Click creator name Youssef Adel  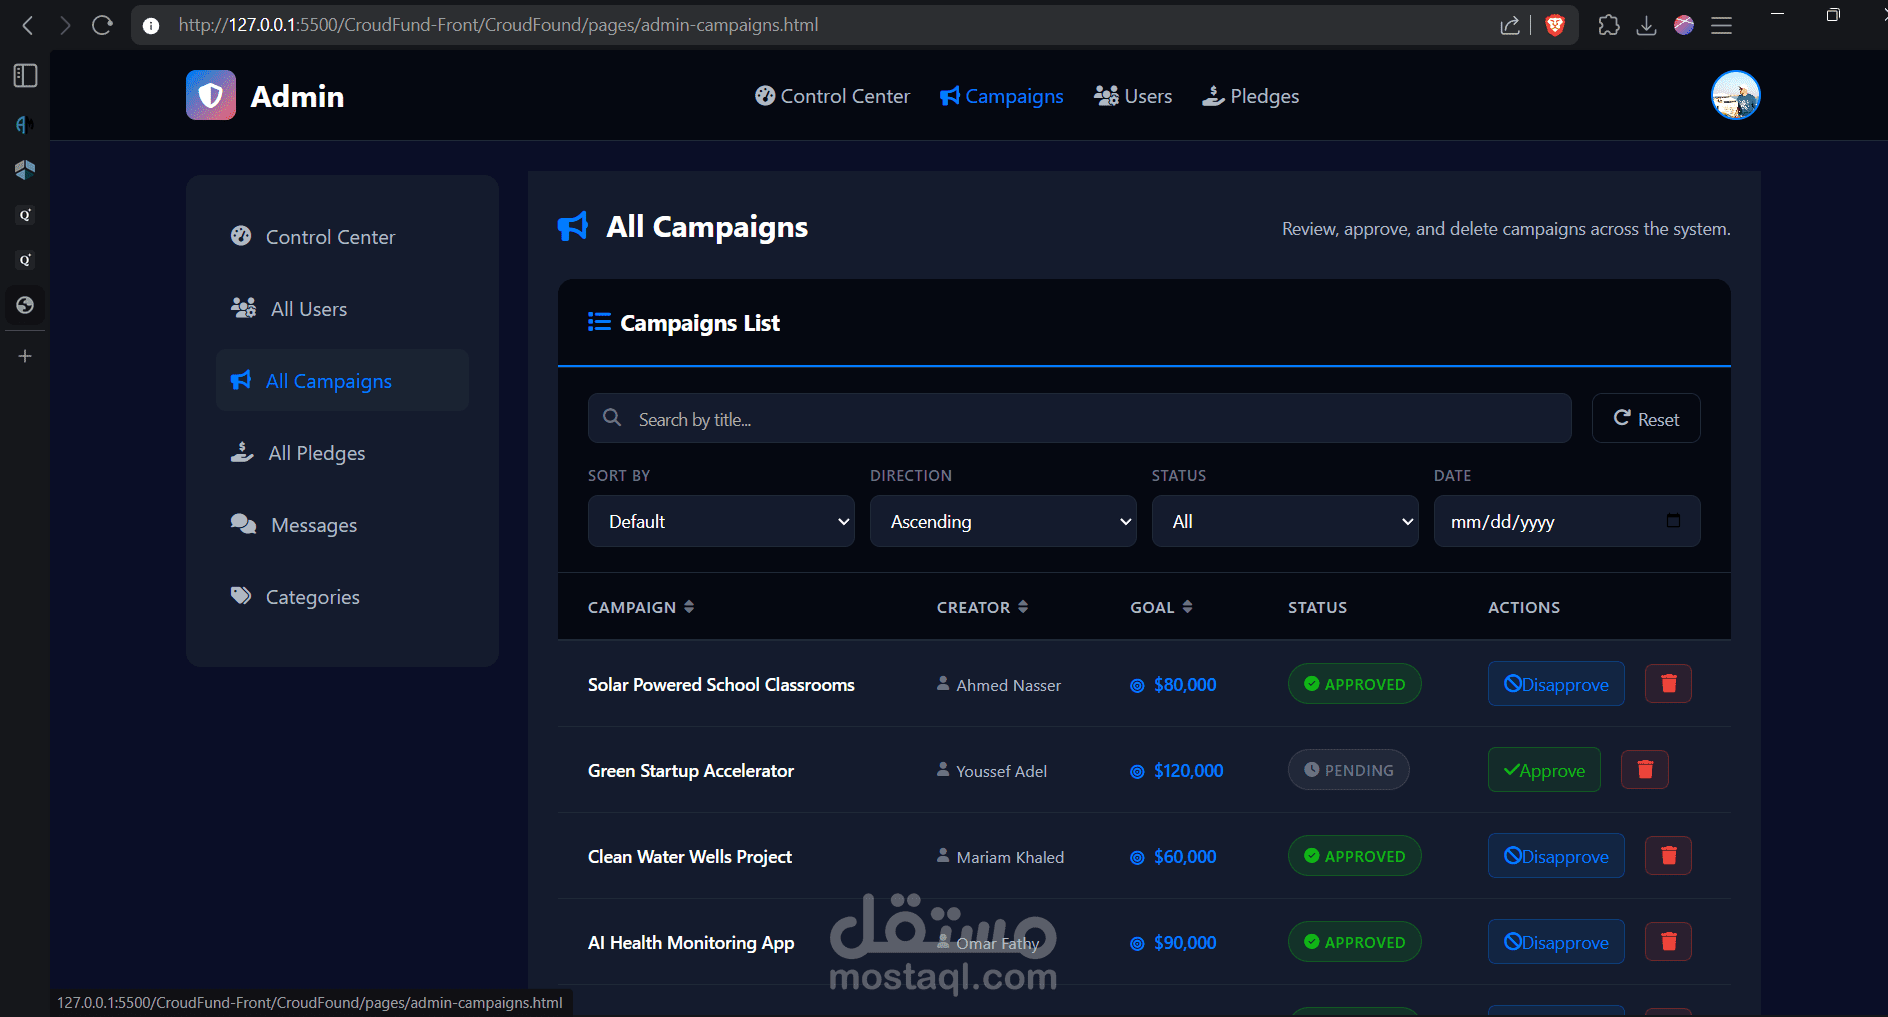coord(1001,771)
